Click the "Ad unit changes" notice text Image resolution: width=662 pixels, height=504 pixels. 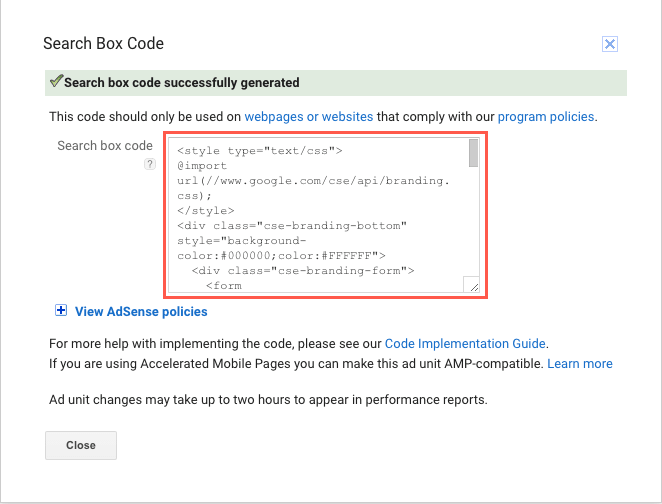(x=268, y=400)
